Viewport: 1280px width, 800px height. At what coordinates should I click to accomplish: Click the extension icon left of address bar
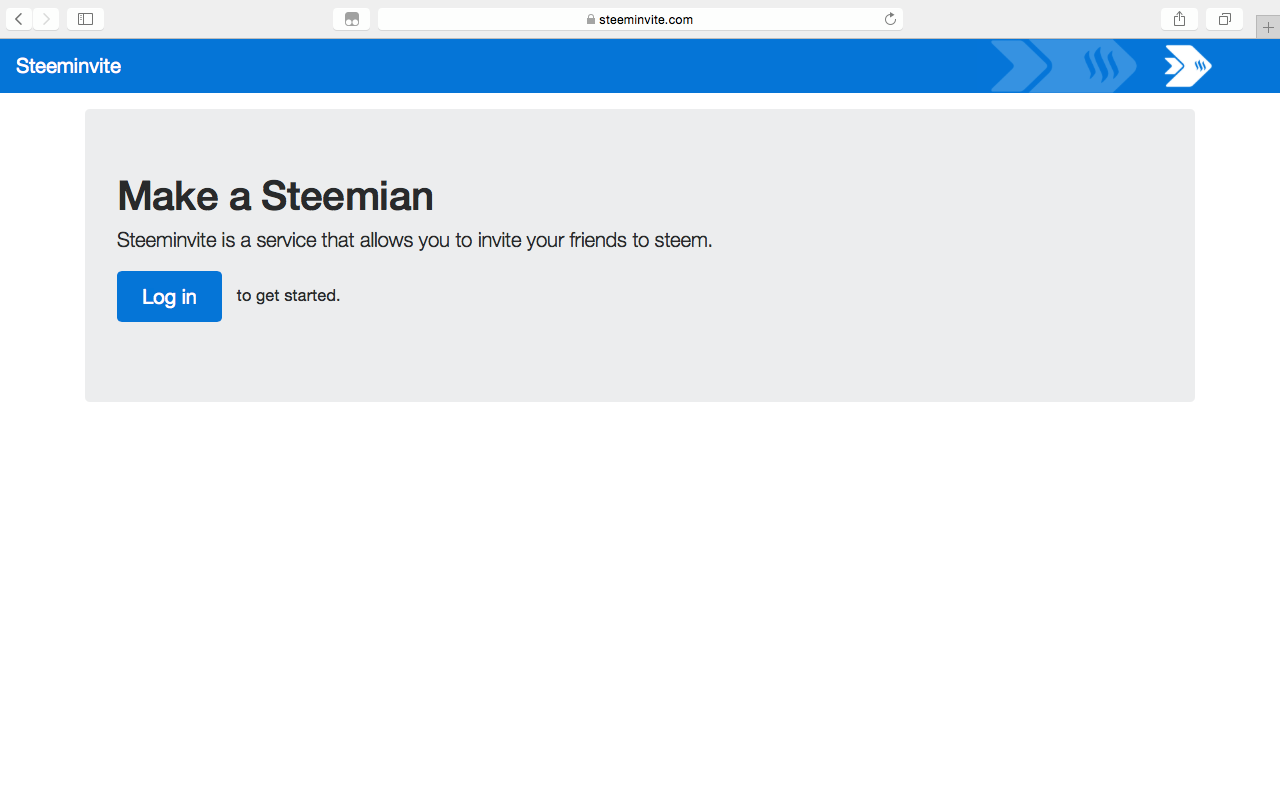pyautogui.click(x=351, y=19)
